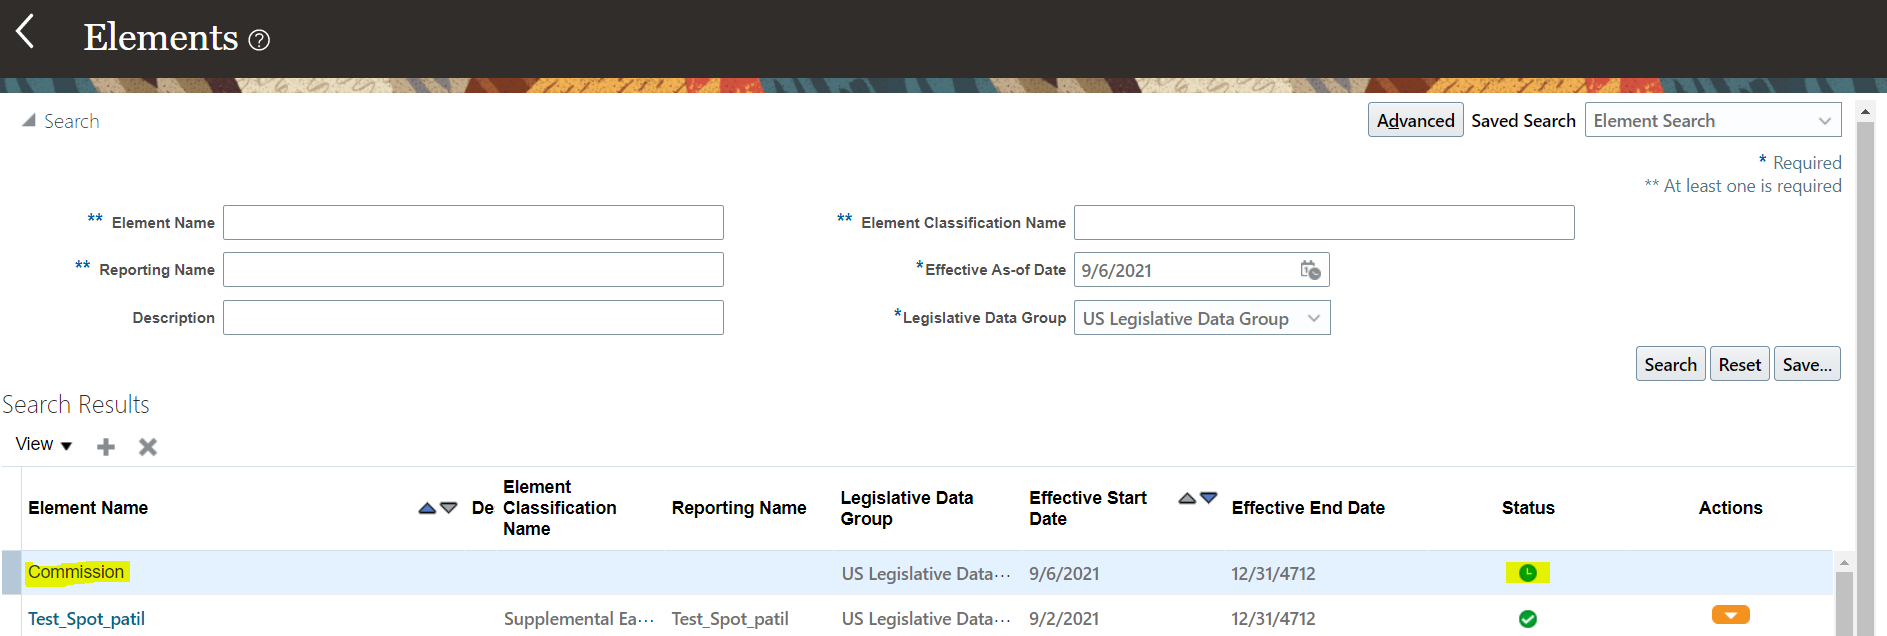Screen dimensions: 1887x636
Task: Sort Effective Start Date descending arrow
Action: click(1209, 498)
